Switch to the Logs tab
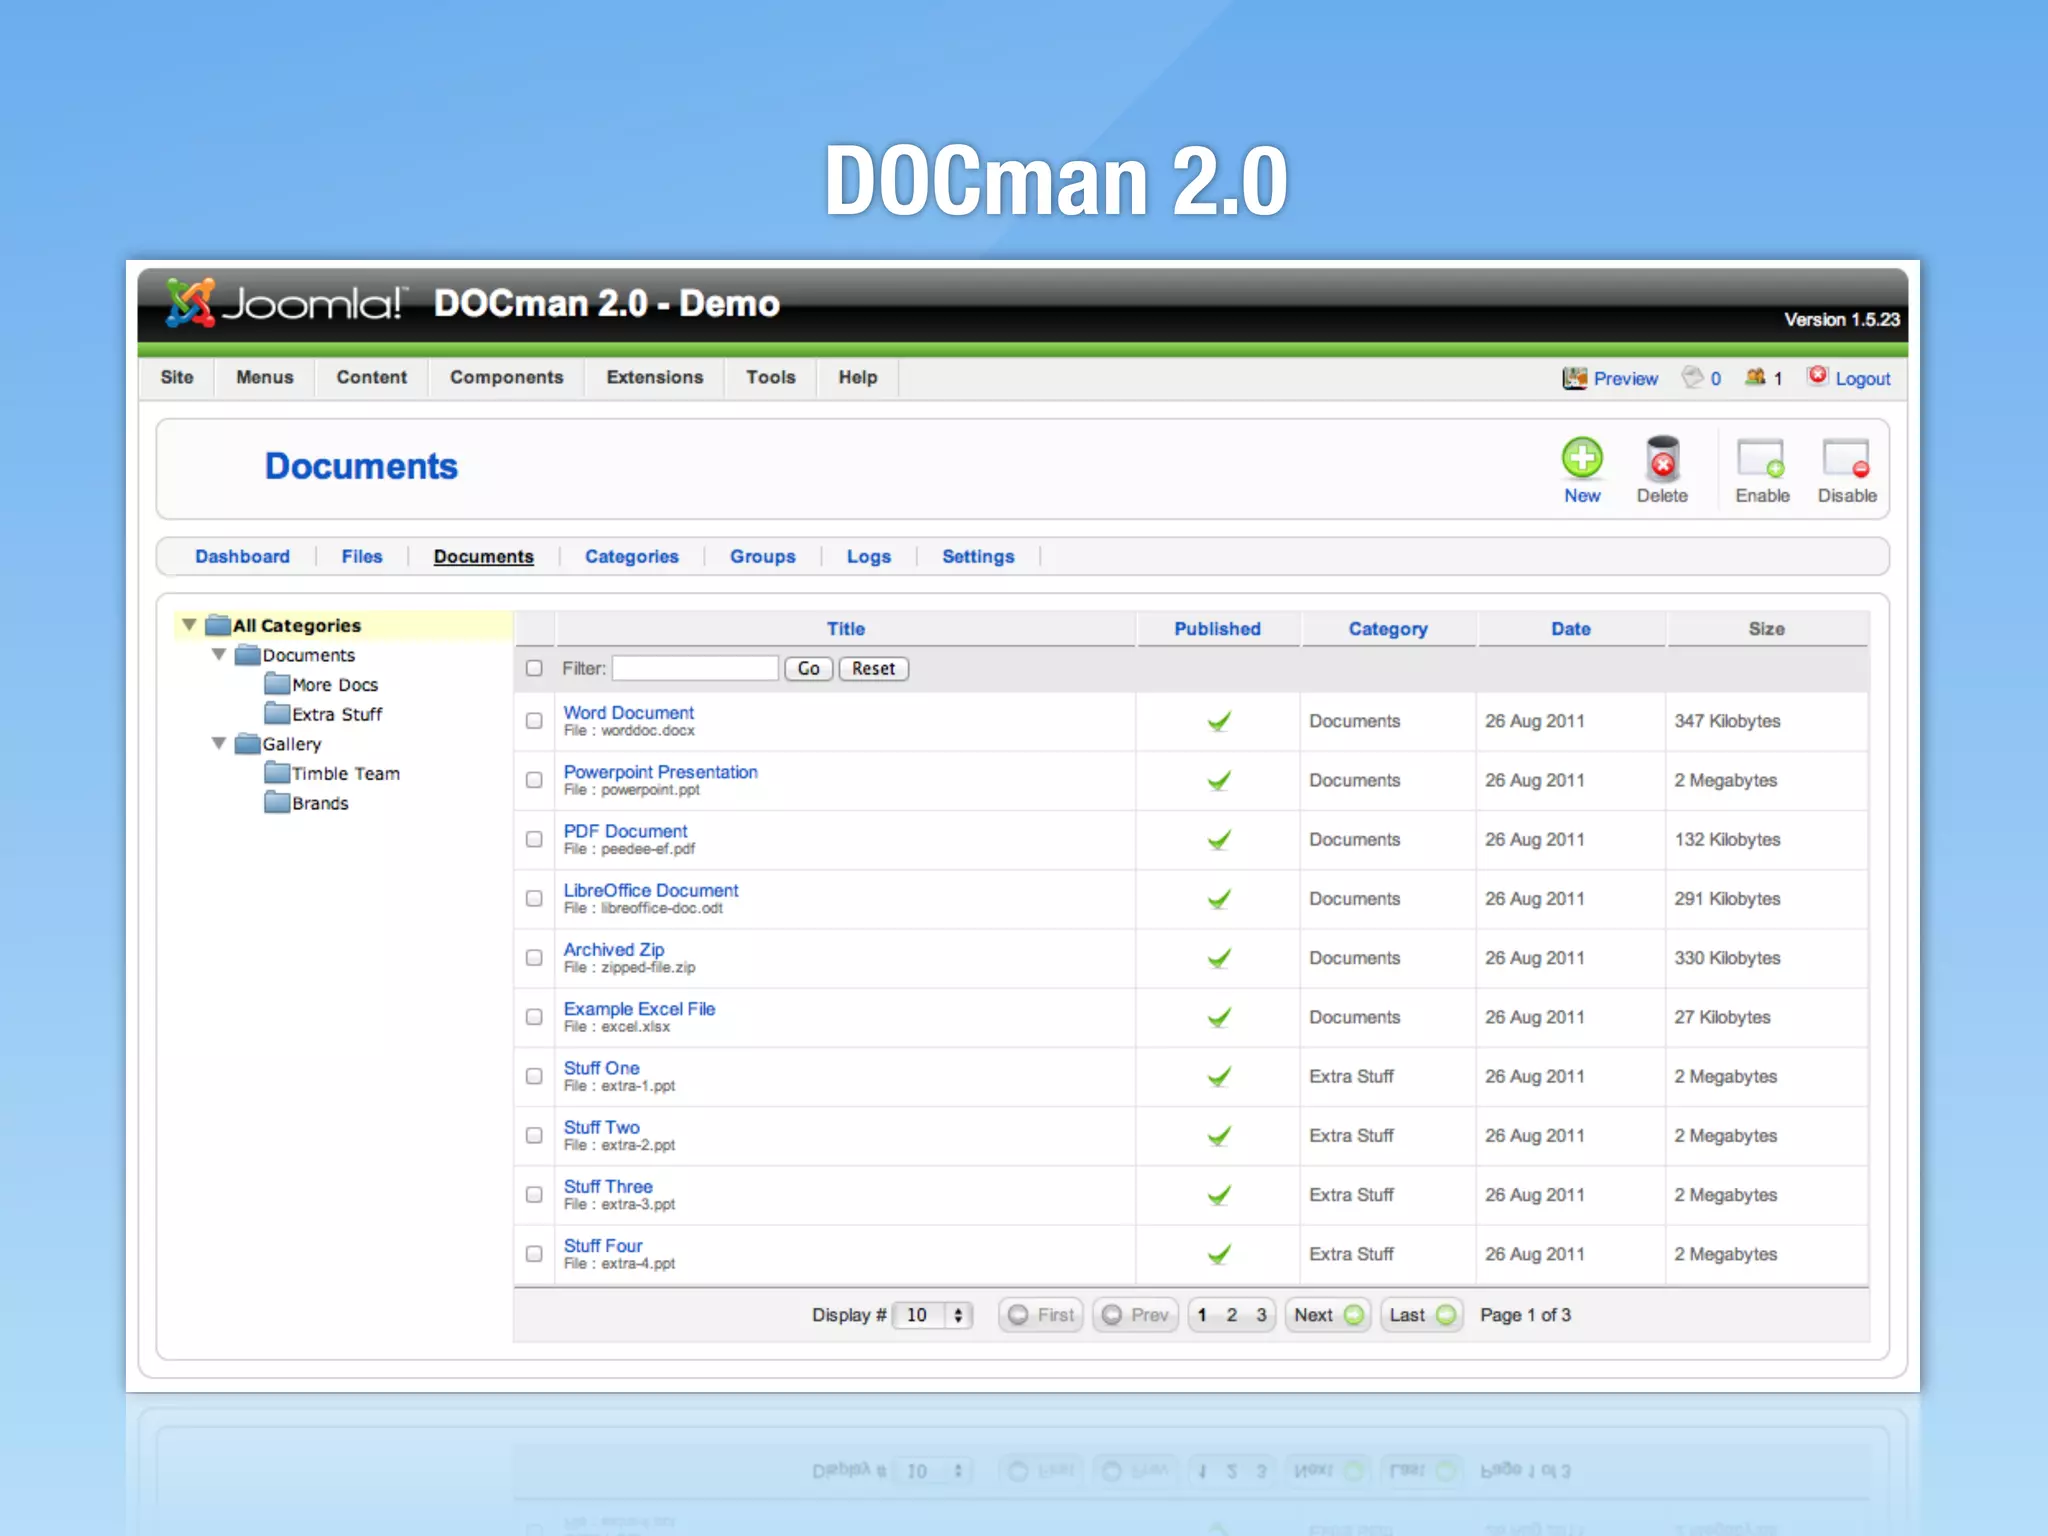This screenshot has width=2048, height=1536. pyautogui.click(x=868, y=556)
